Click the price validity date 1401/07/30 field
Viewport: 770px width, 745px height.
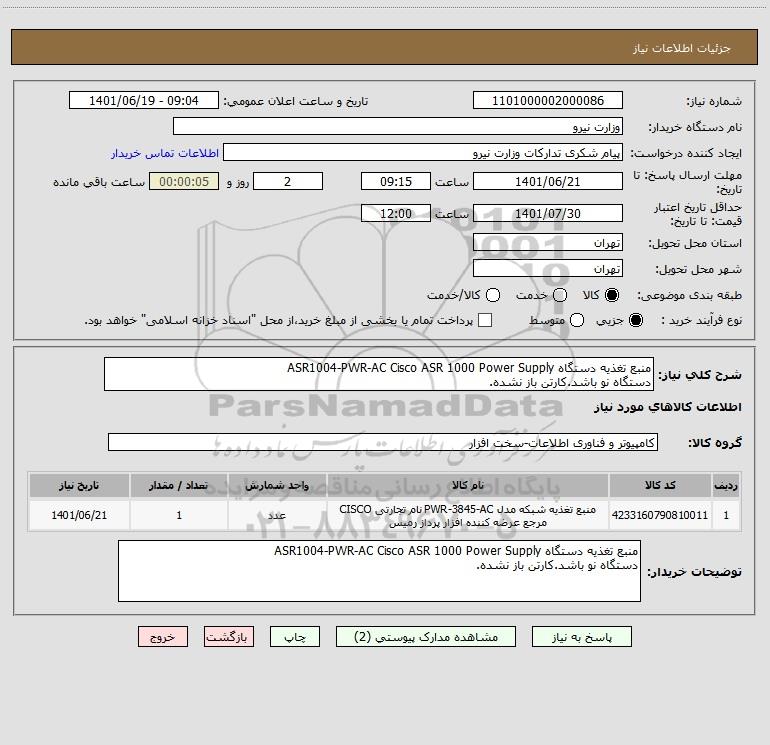(x=548, y=213)
